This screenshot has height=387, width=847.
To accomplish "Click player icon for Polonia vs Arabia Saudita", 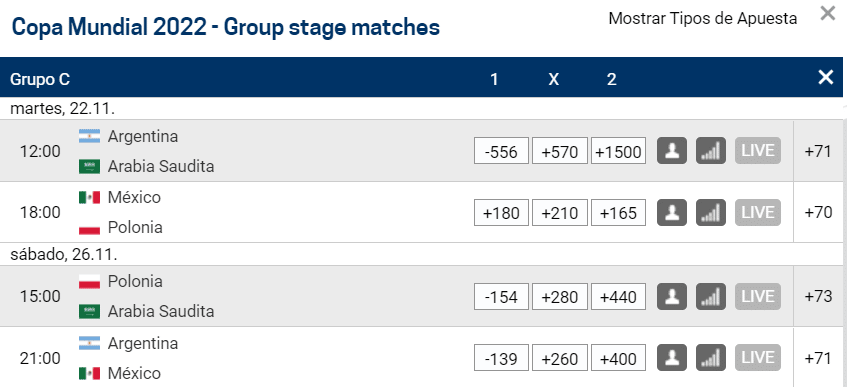I will coord(672,297).
